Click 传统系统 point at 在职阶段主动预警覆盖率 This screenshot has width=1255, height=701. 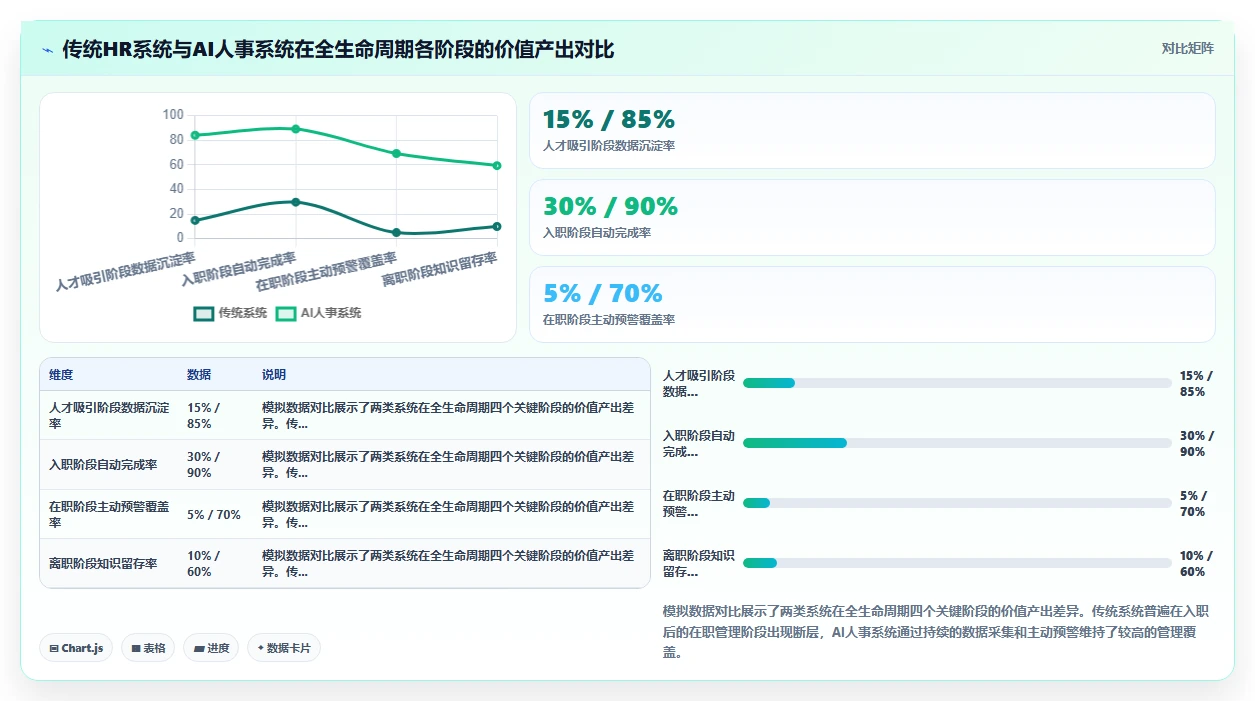click(396, 232)
